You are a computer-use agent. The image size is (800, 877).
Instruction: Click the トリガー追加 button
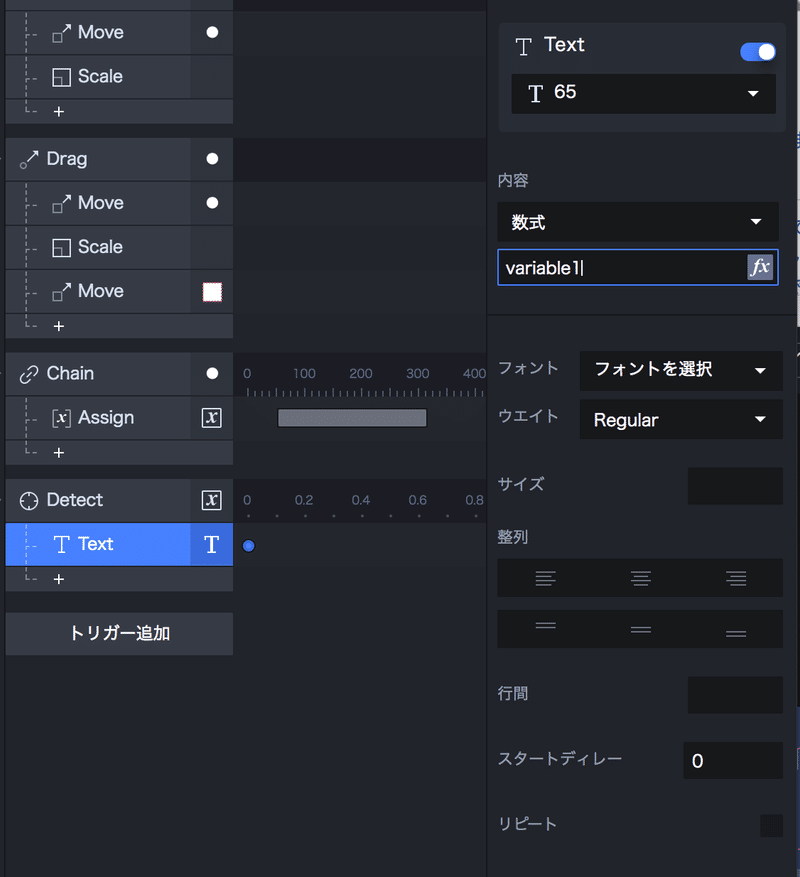[119, 634]
